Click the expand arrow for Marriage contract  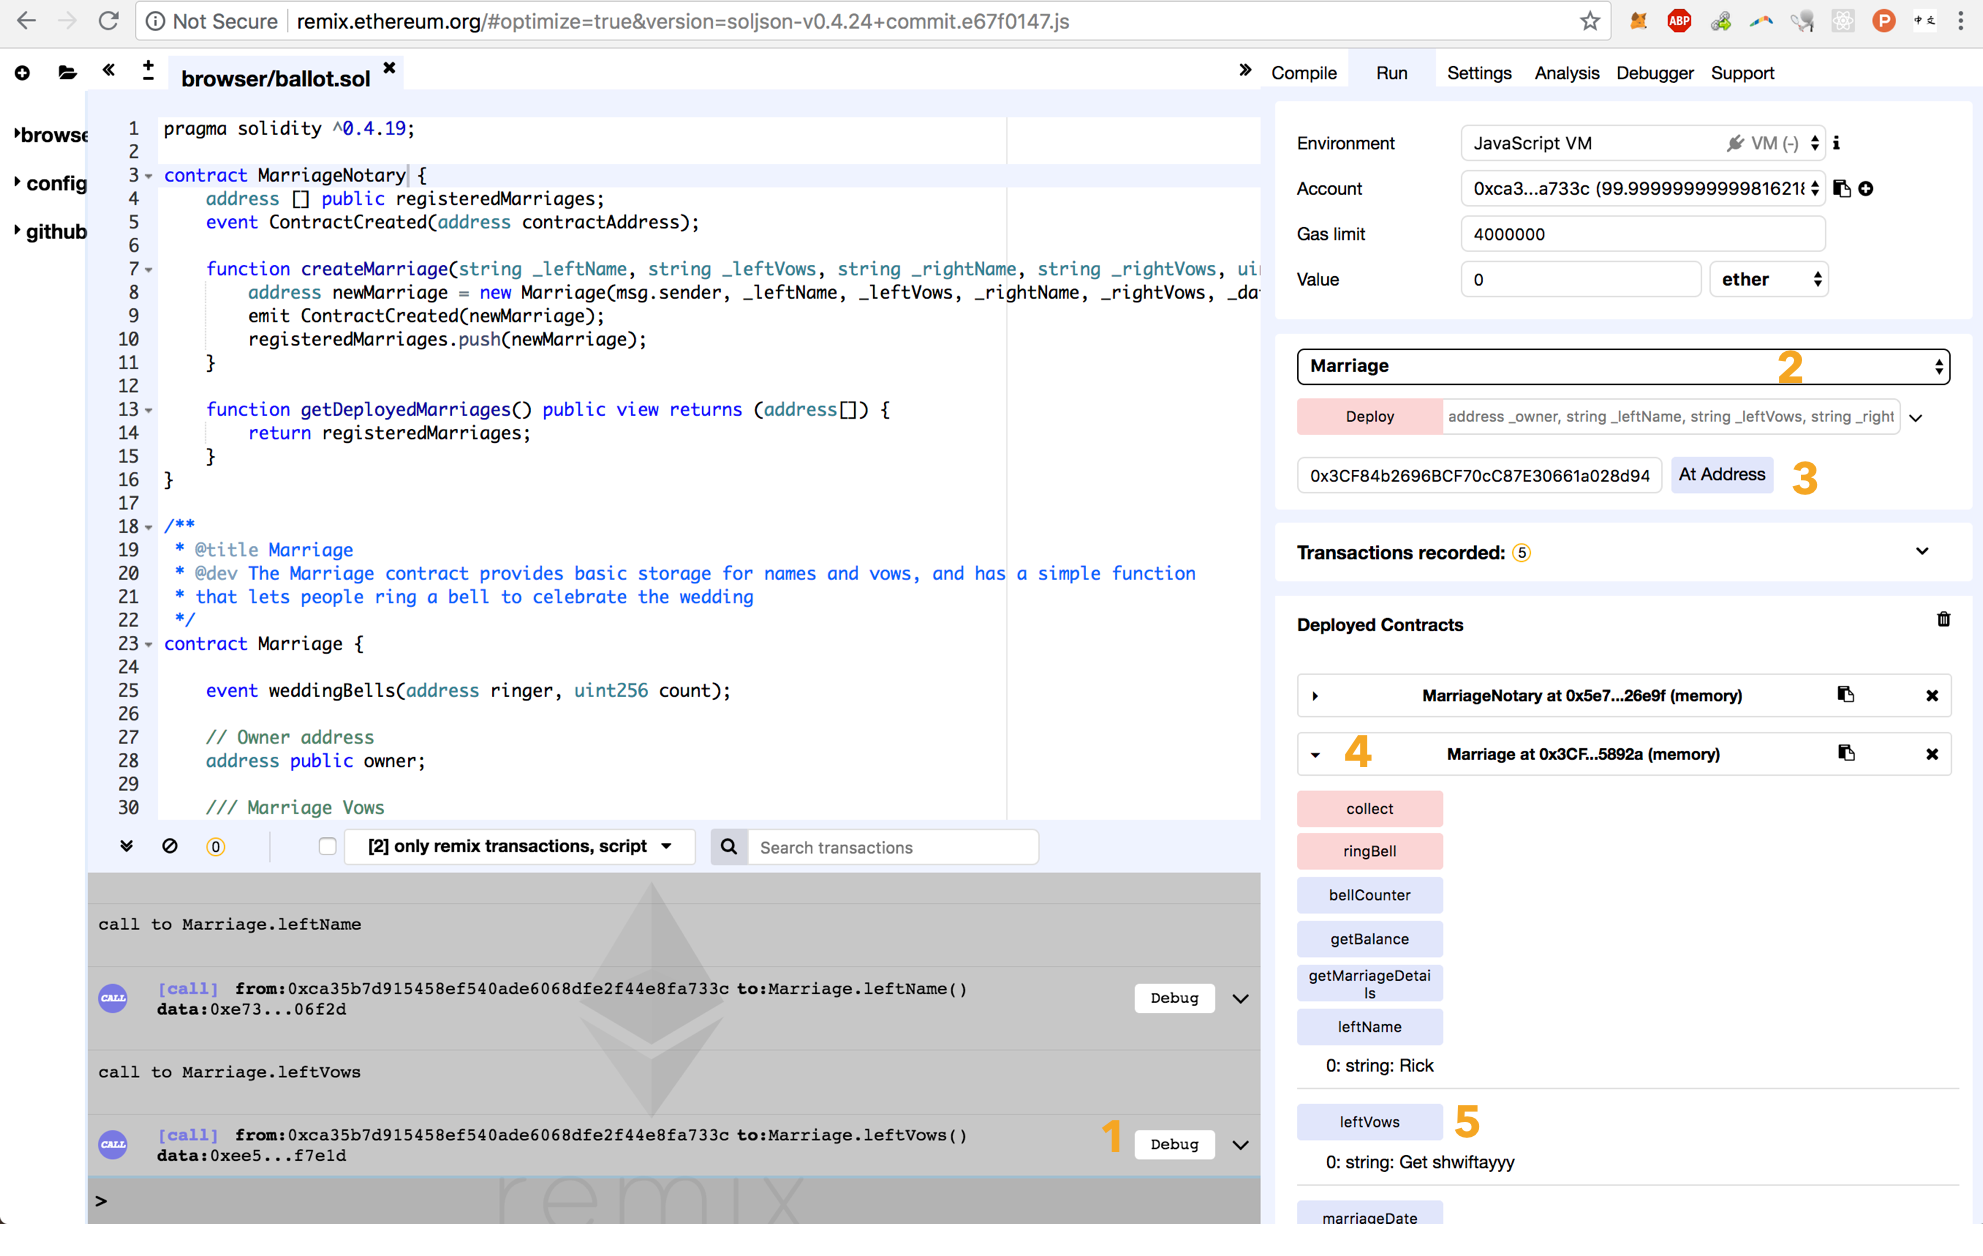click(1315, 753)
